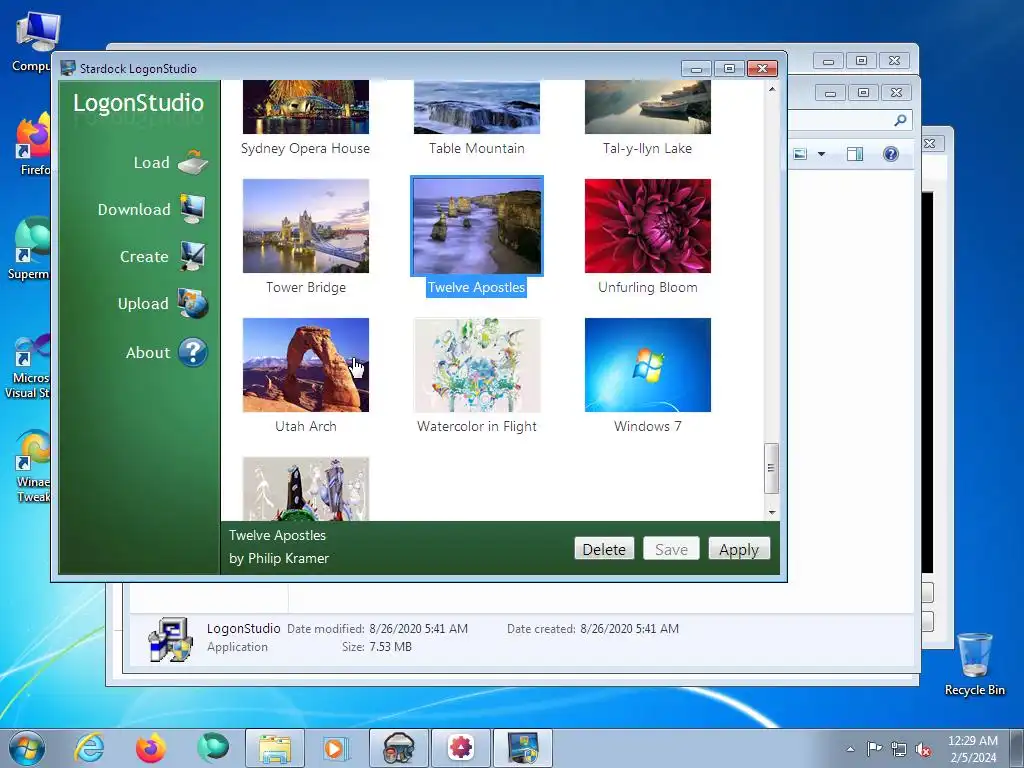Select the Upload menu label
Image resolution: width=1024 pixels, height=768 pixels.
click(143, 304)
